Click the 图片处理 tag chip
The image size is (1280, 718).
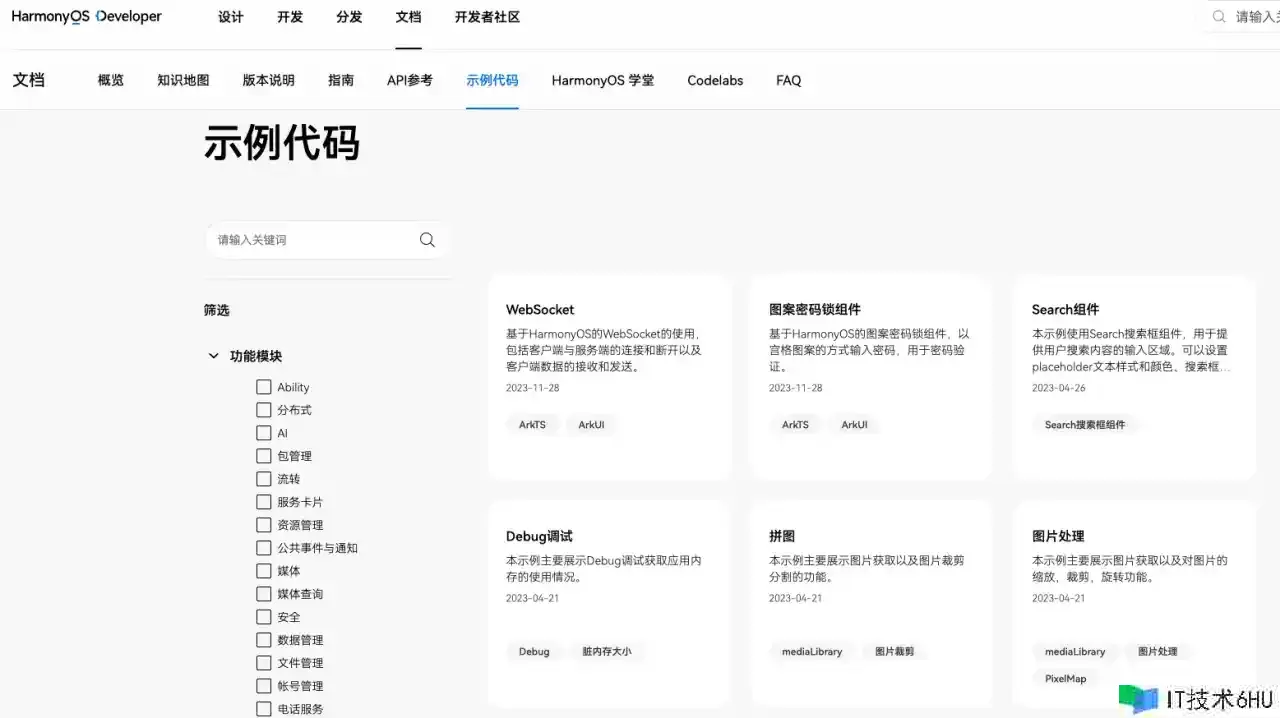pos(1158,652)
